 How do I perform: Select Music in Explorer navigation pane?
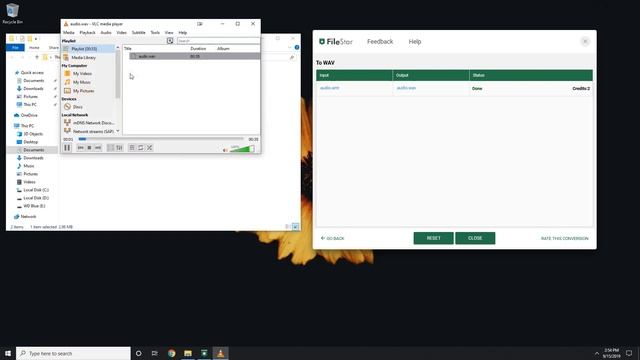[29, 166]
